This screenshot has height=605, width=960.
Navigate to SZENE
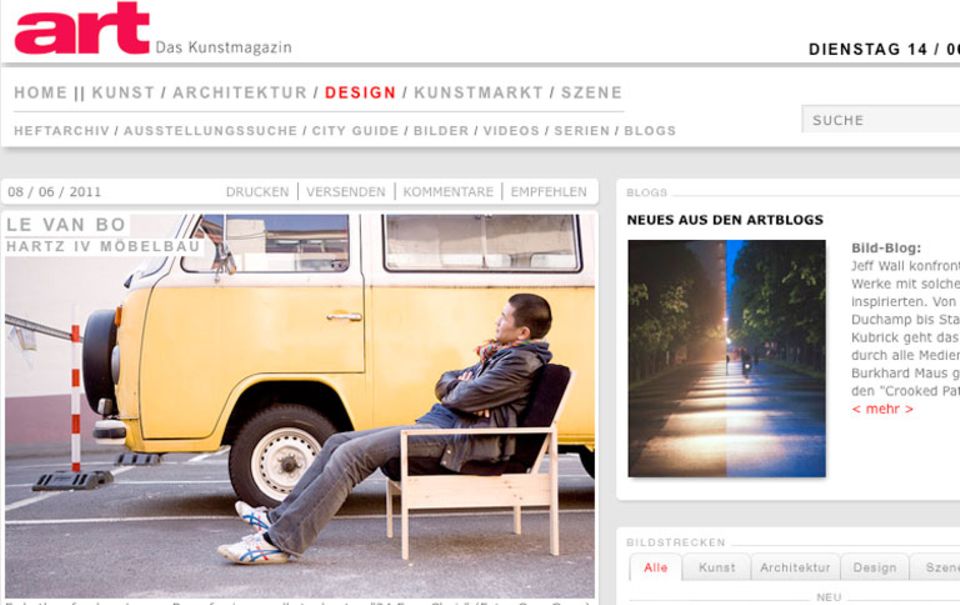tap(591, 92)
